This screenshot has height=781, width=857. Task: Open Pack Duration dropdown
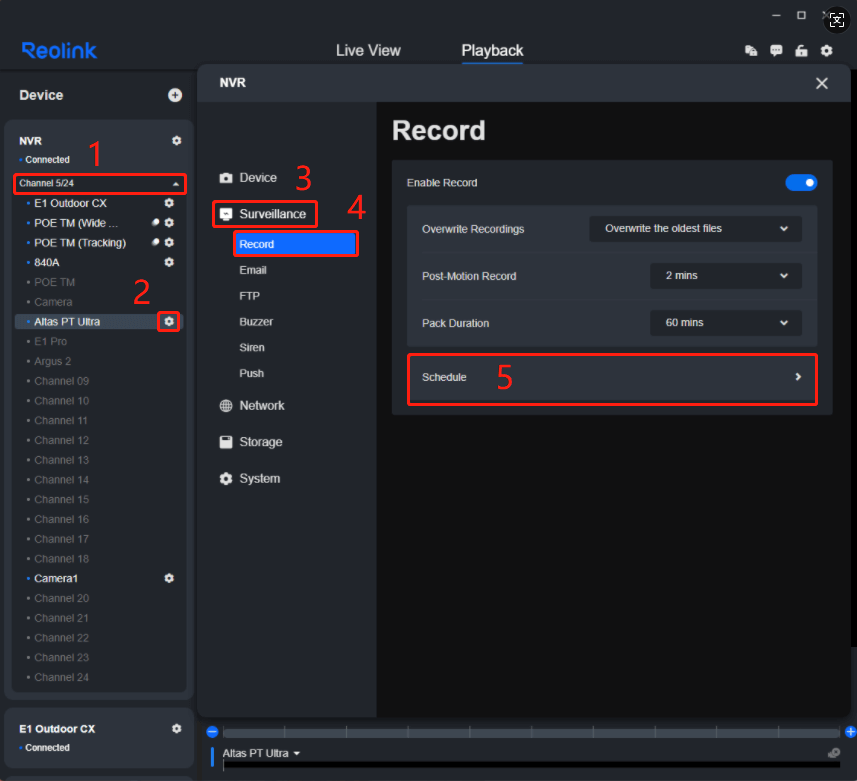(x=725, y=322)
